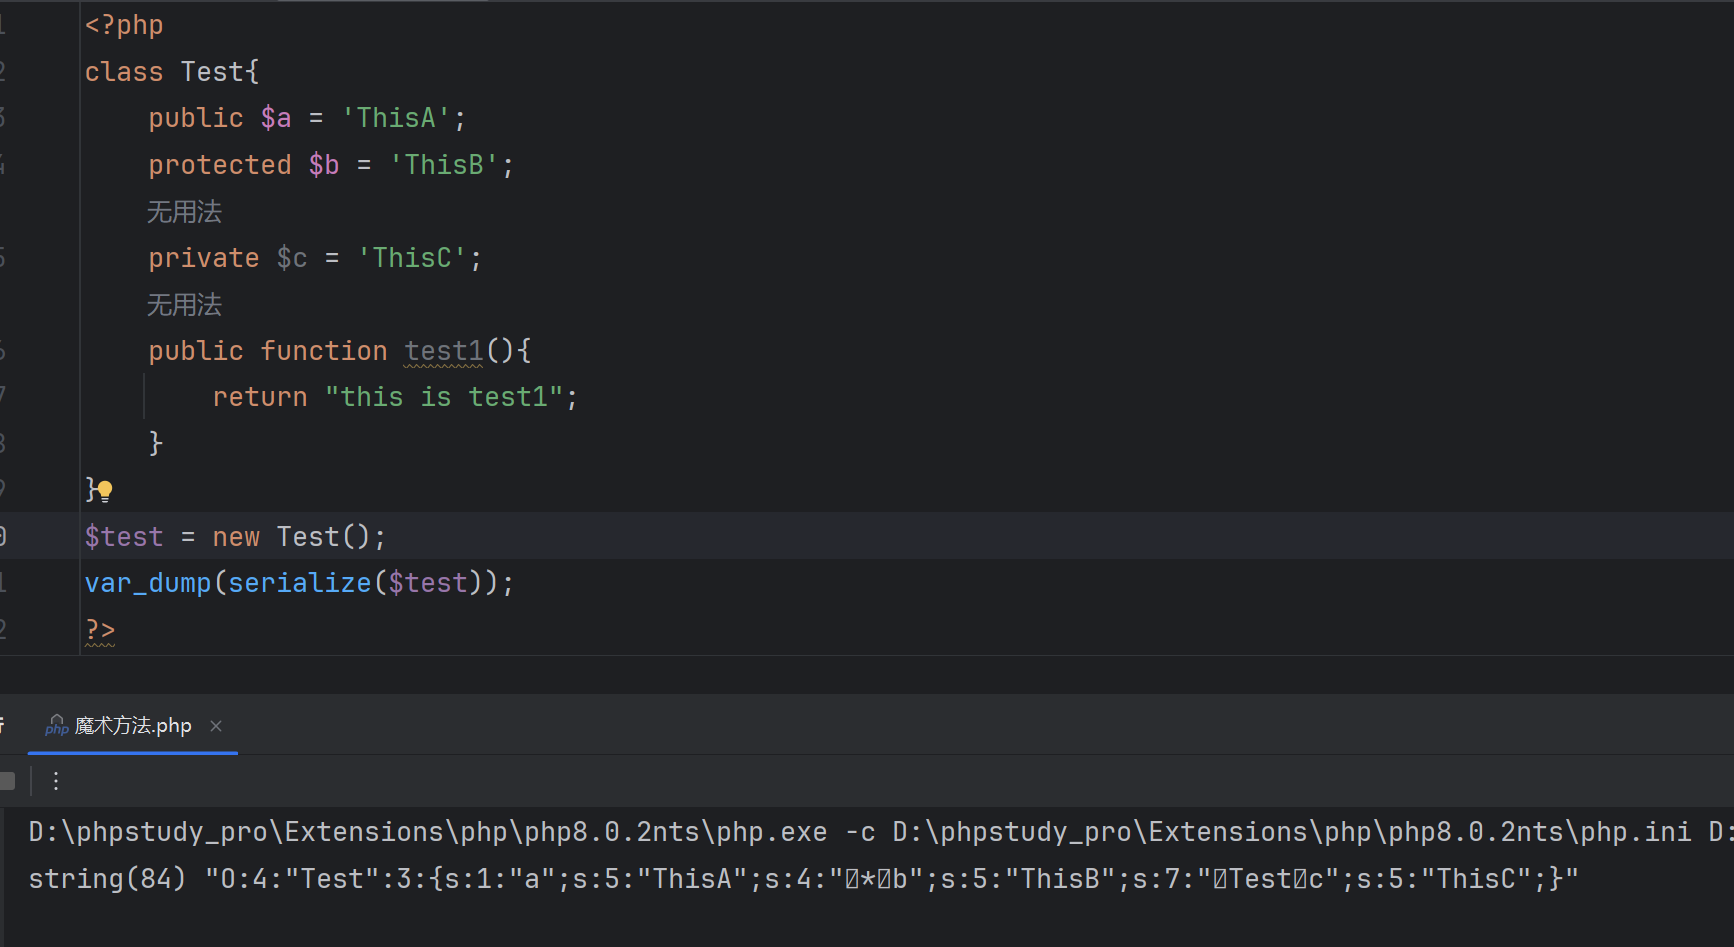The image size is (1734, 947).
Task: Click the ?> closing PHP tag
Action: pyautogui.click(x=100, y=630)
